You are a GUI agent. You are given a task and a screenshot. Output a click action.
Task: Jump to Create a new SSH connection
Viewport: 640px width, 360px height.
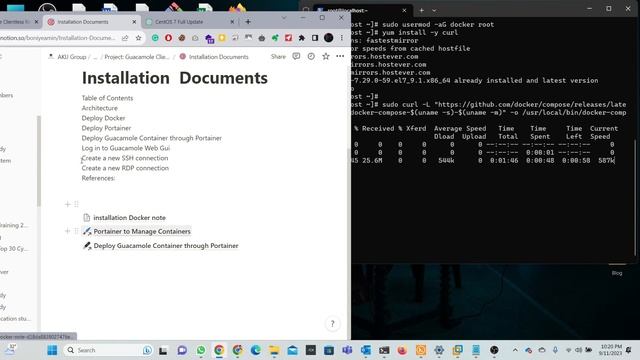point(125,158)
